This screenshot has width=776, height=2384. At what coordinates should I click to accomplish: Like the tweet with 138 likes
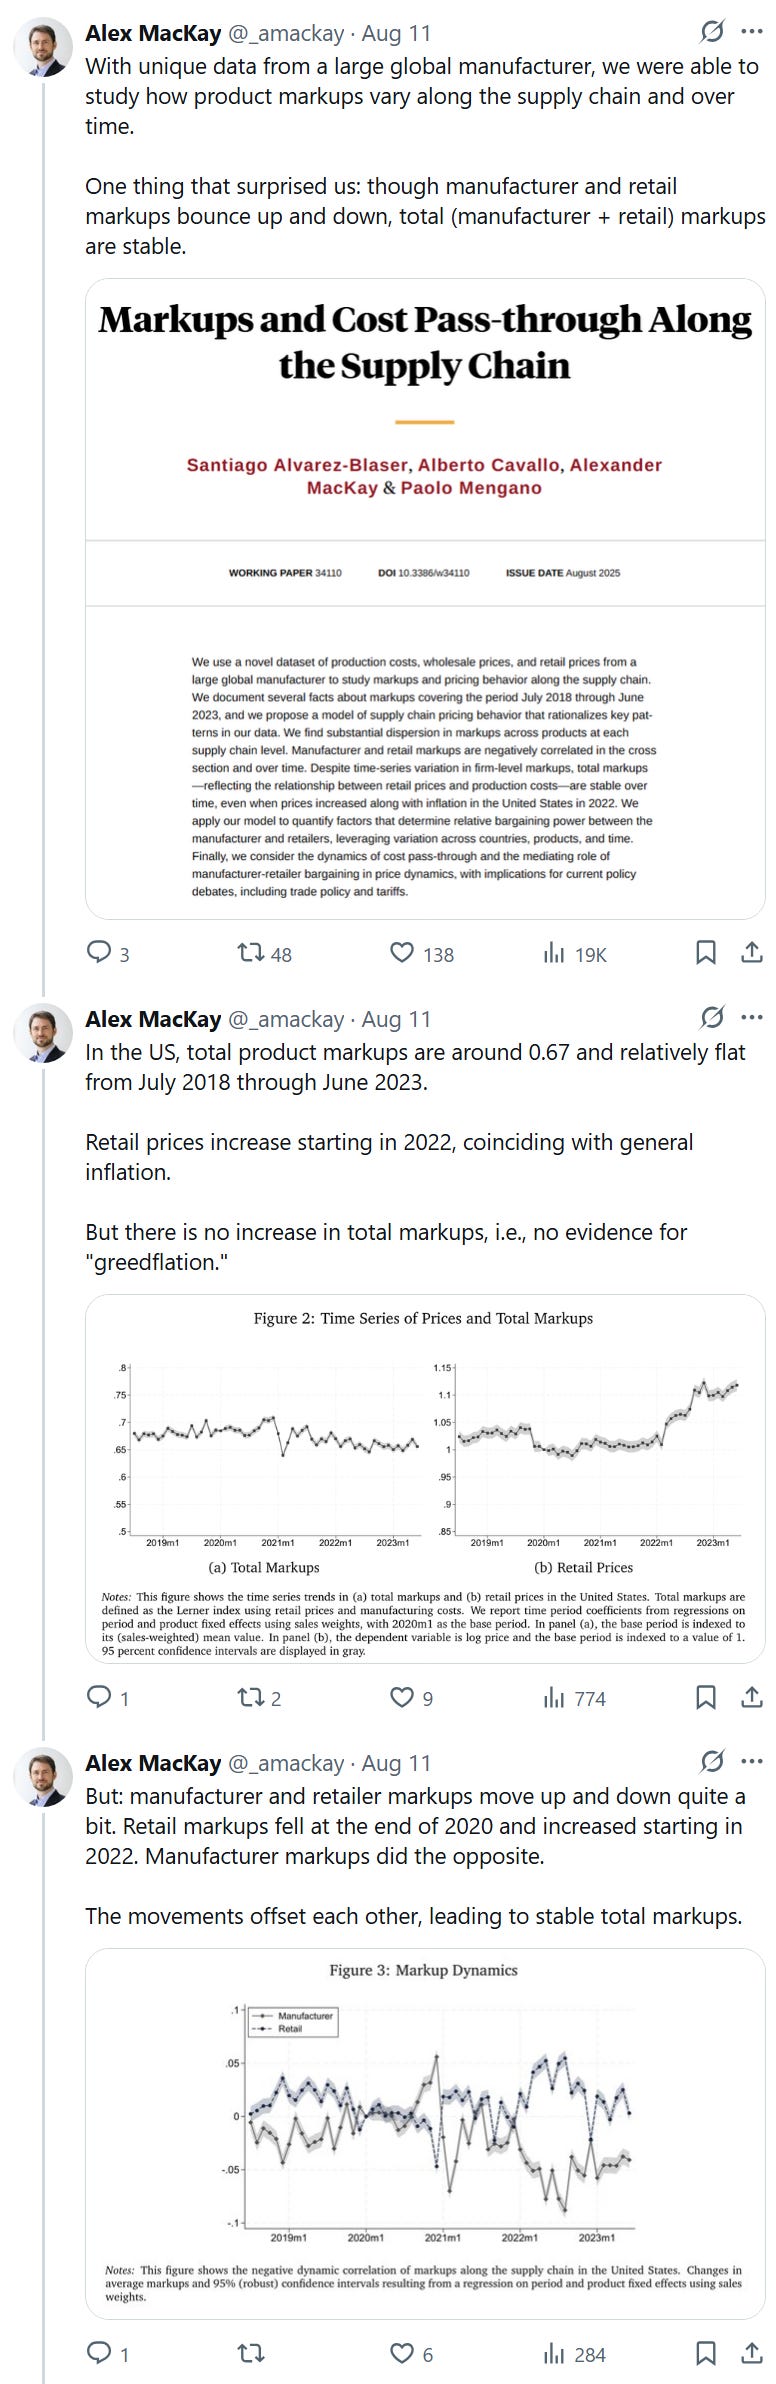(402, 953)
